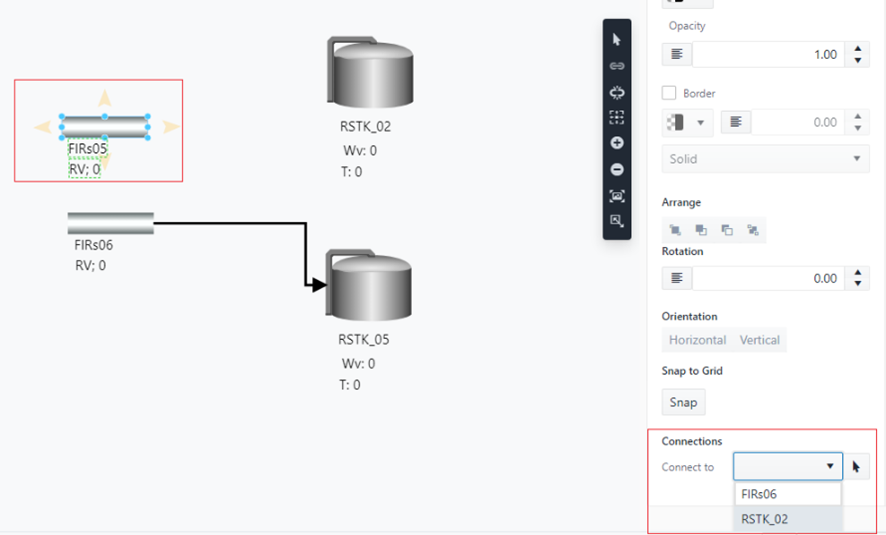Click the break connection tool icon
Viewport: 886px width, 535px height.
click(x=617, y=92)
